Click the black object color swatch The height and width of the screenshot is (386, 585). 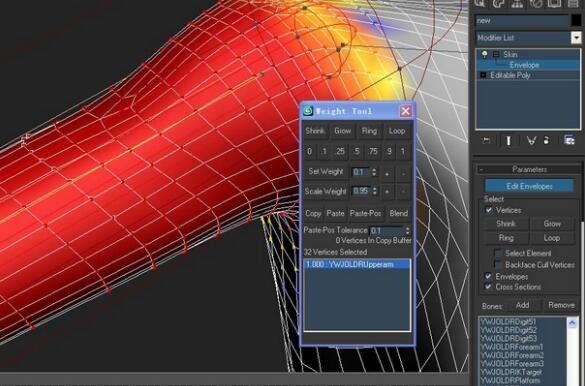(576, 21)
